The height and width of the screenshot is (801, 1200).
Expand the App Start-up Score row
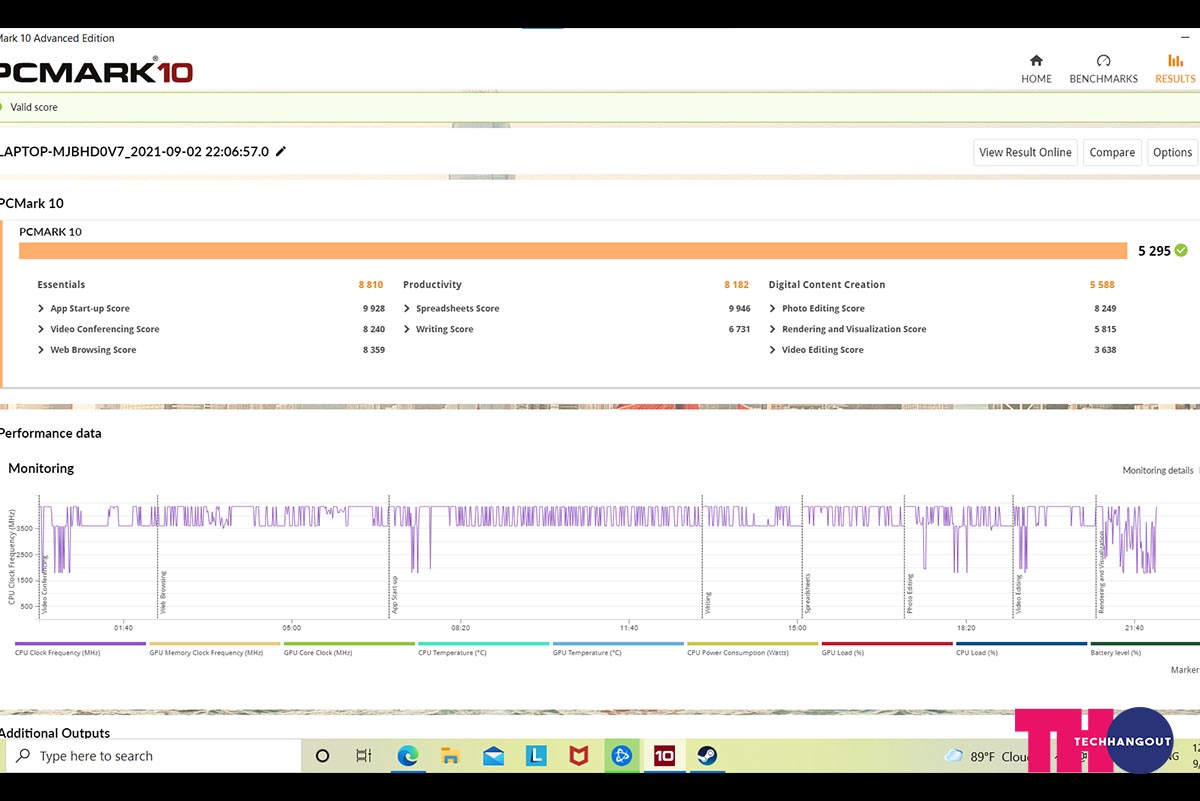click(41, 309)
